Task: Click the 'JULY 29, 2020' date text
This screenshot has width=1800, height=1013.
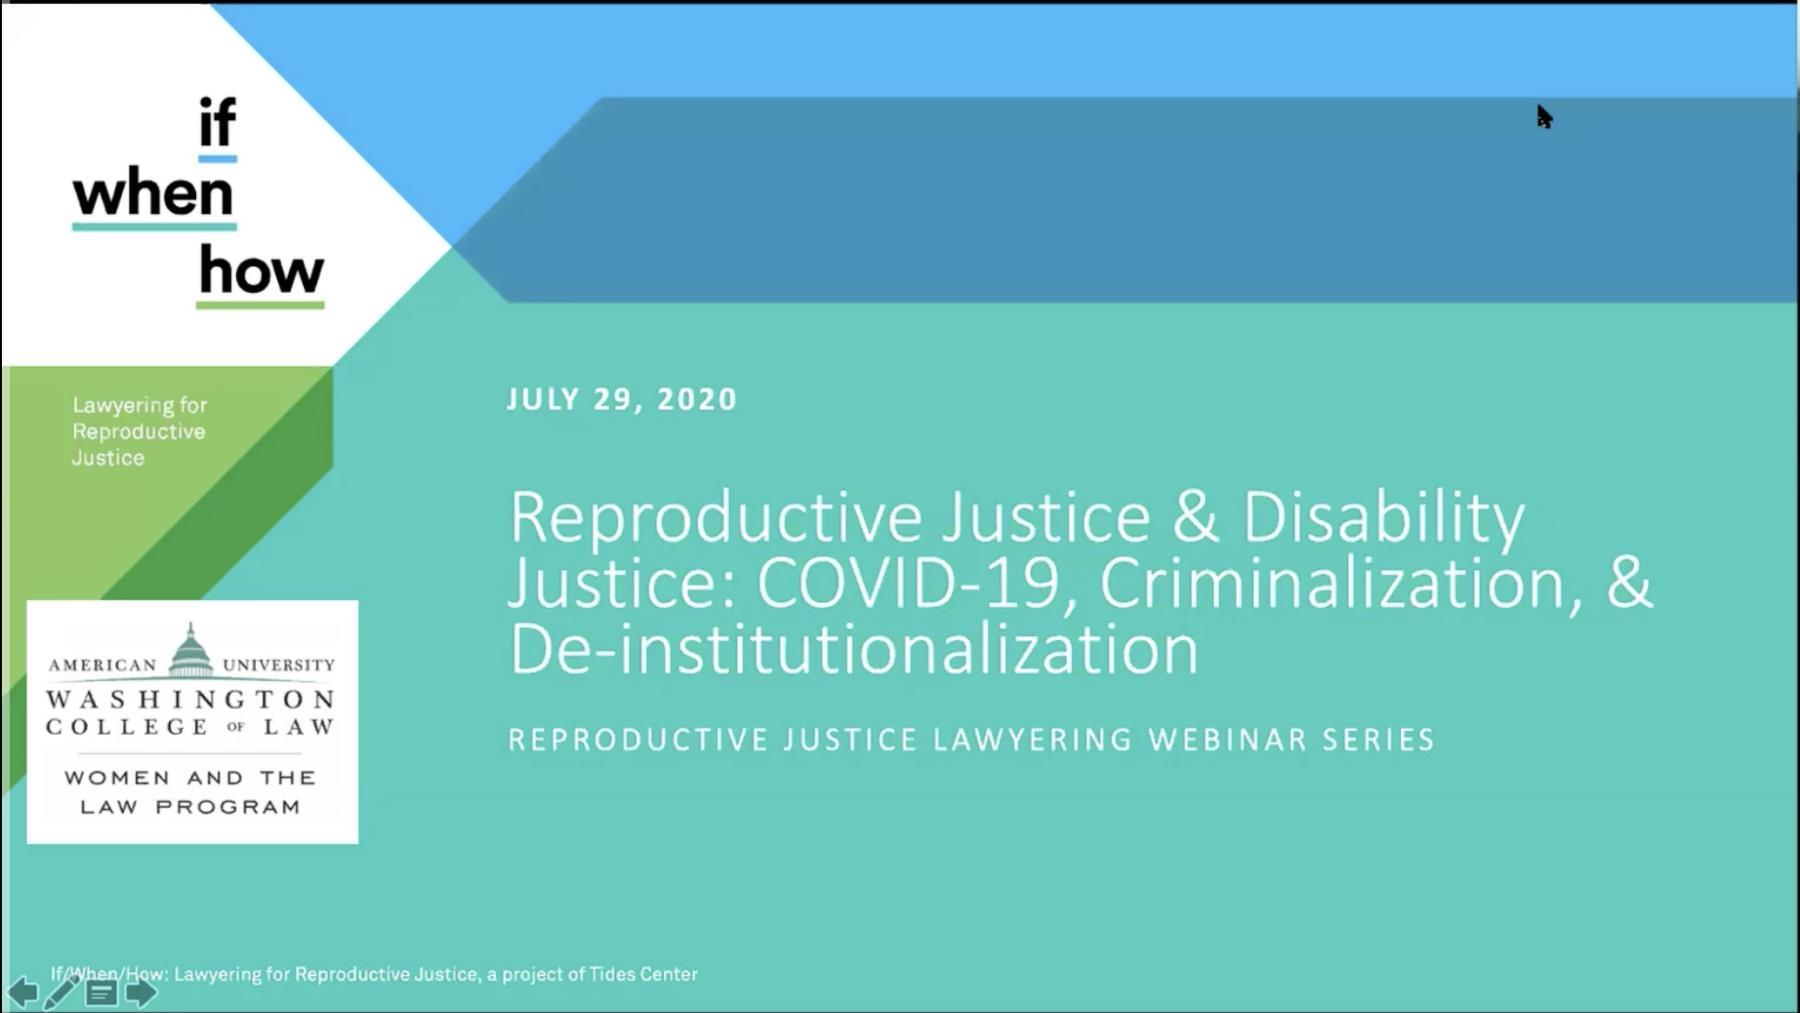Action: click(x=620, y=398)
